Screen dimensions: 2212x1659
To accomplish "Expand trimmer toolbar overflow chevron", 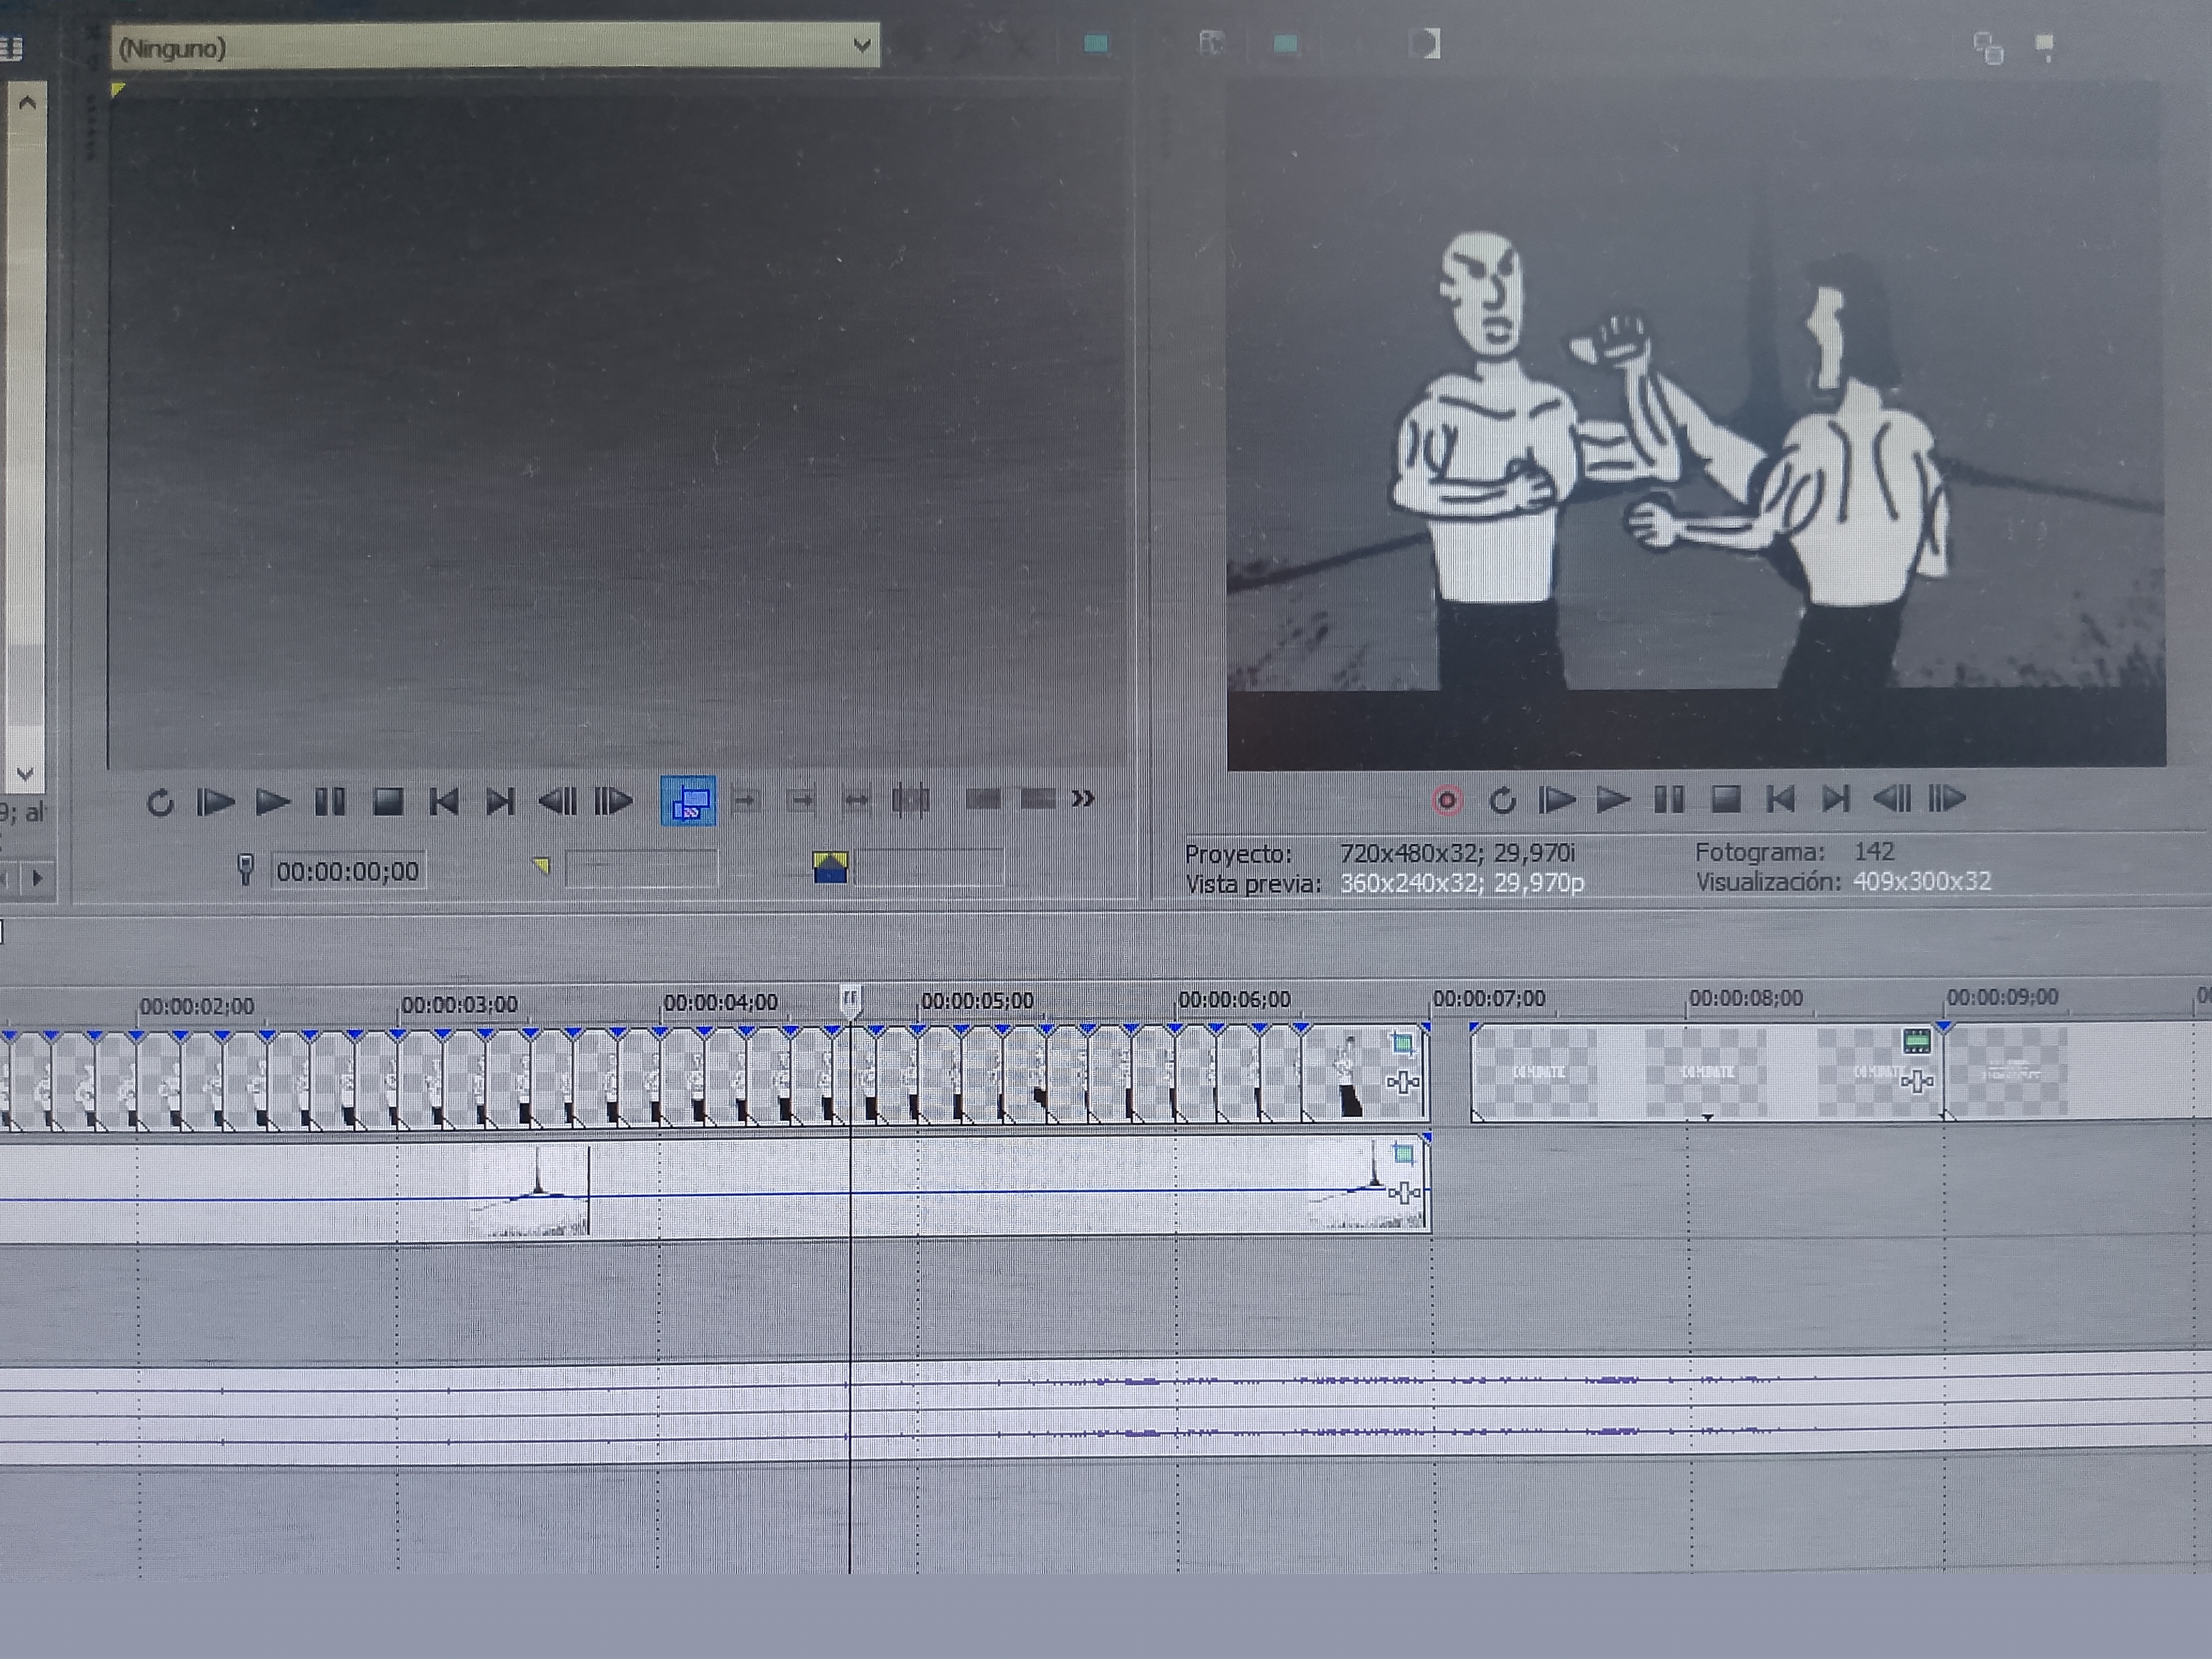I will click(1083, 799).
